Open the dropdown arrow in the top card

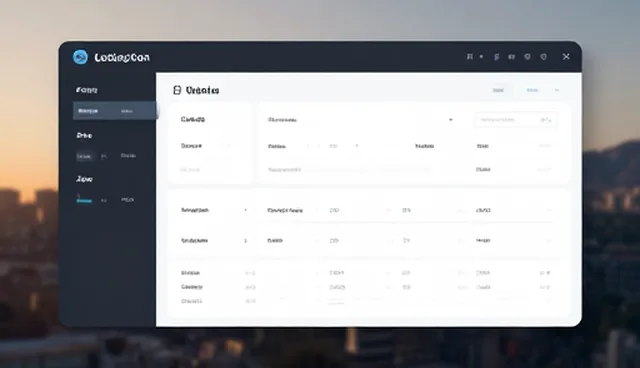(x=451, y=120)
